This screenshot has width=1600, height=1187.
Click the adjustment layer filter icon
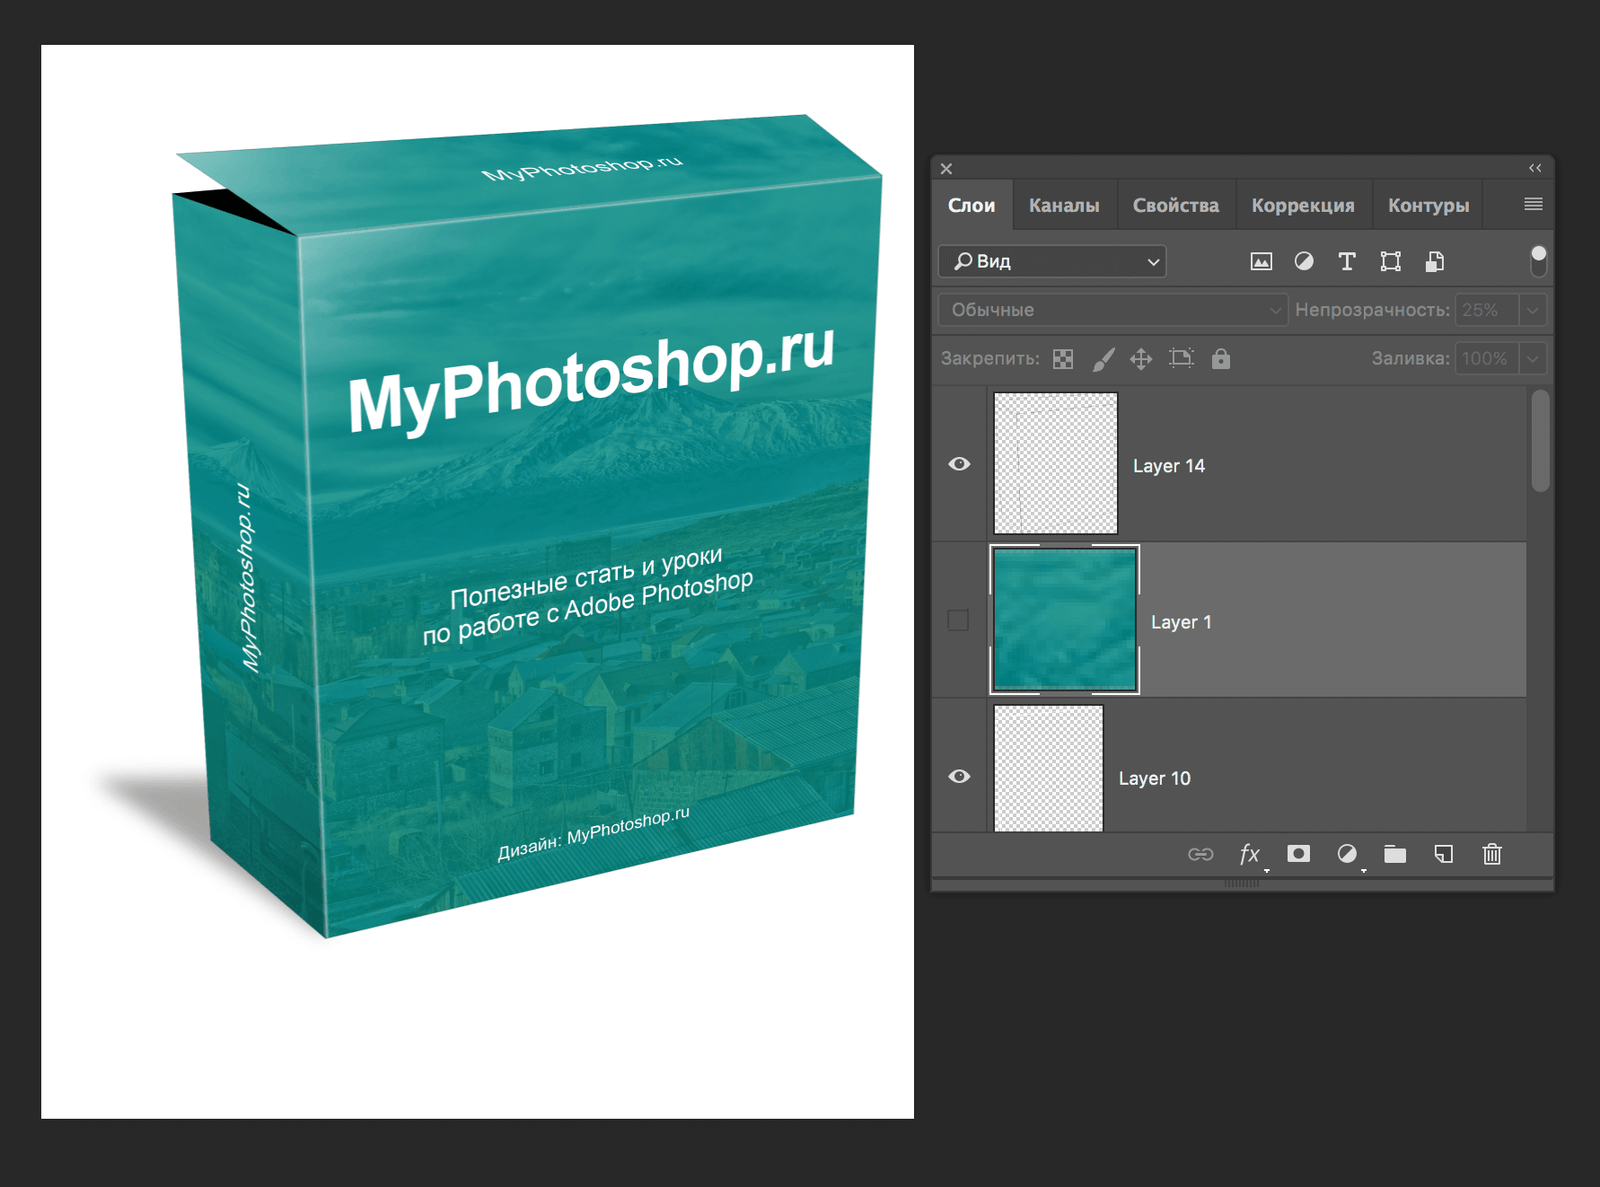[1304, 262]
